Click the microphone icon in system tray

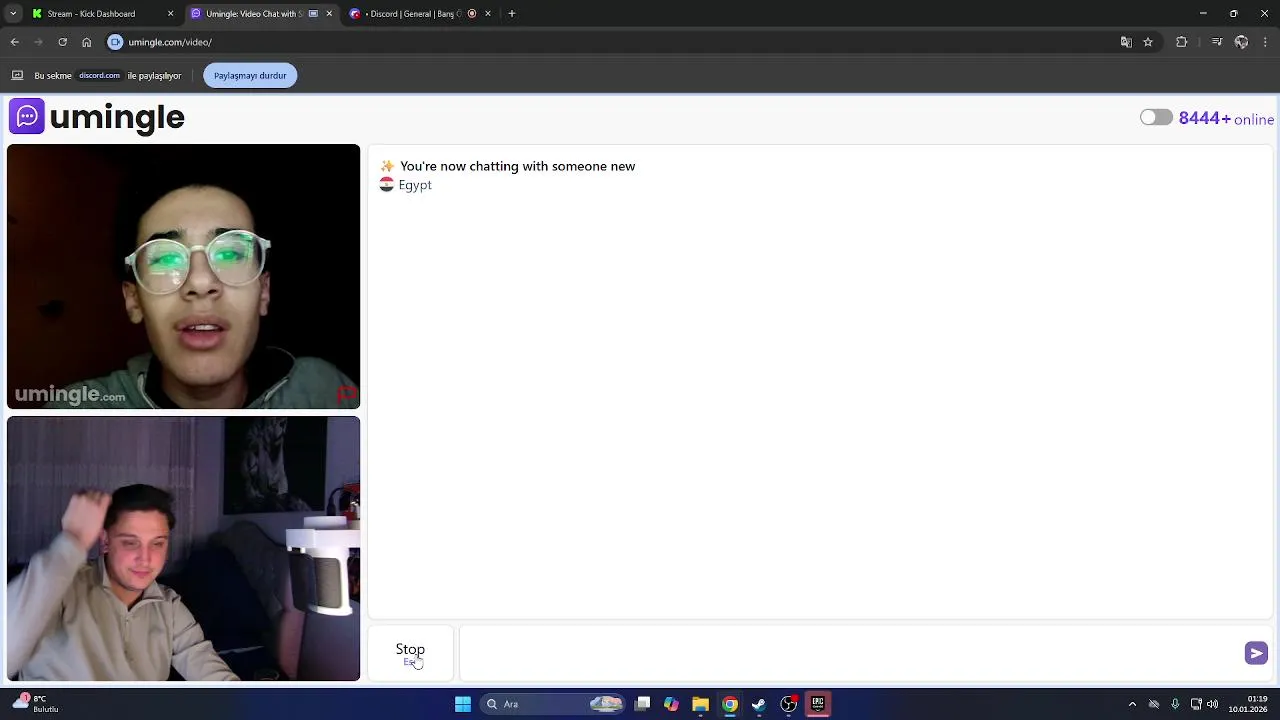(1175, 704)
